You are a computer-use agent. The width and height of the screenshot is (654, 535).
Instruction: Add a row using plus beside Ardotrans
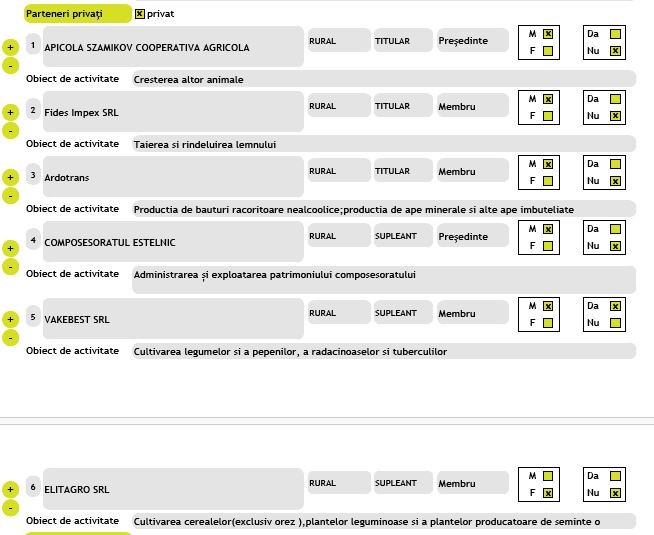click(10, 177)
